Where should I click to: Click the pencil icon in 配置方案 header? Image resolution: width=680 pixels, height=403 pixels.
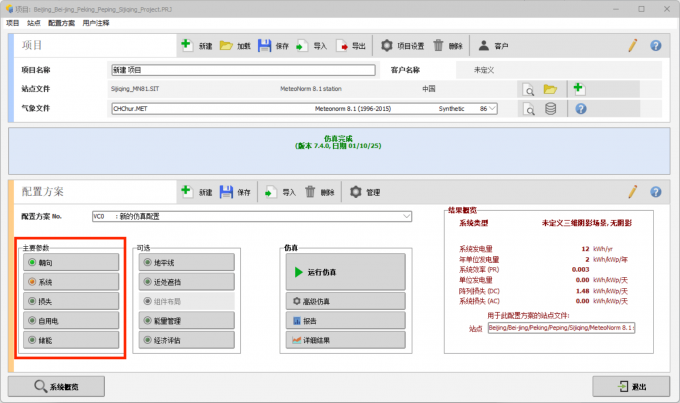coord(632,191)
